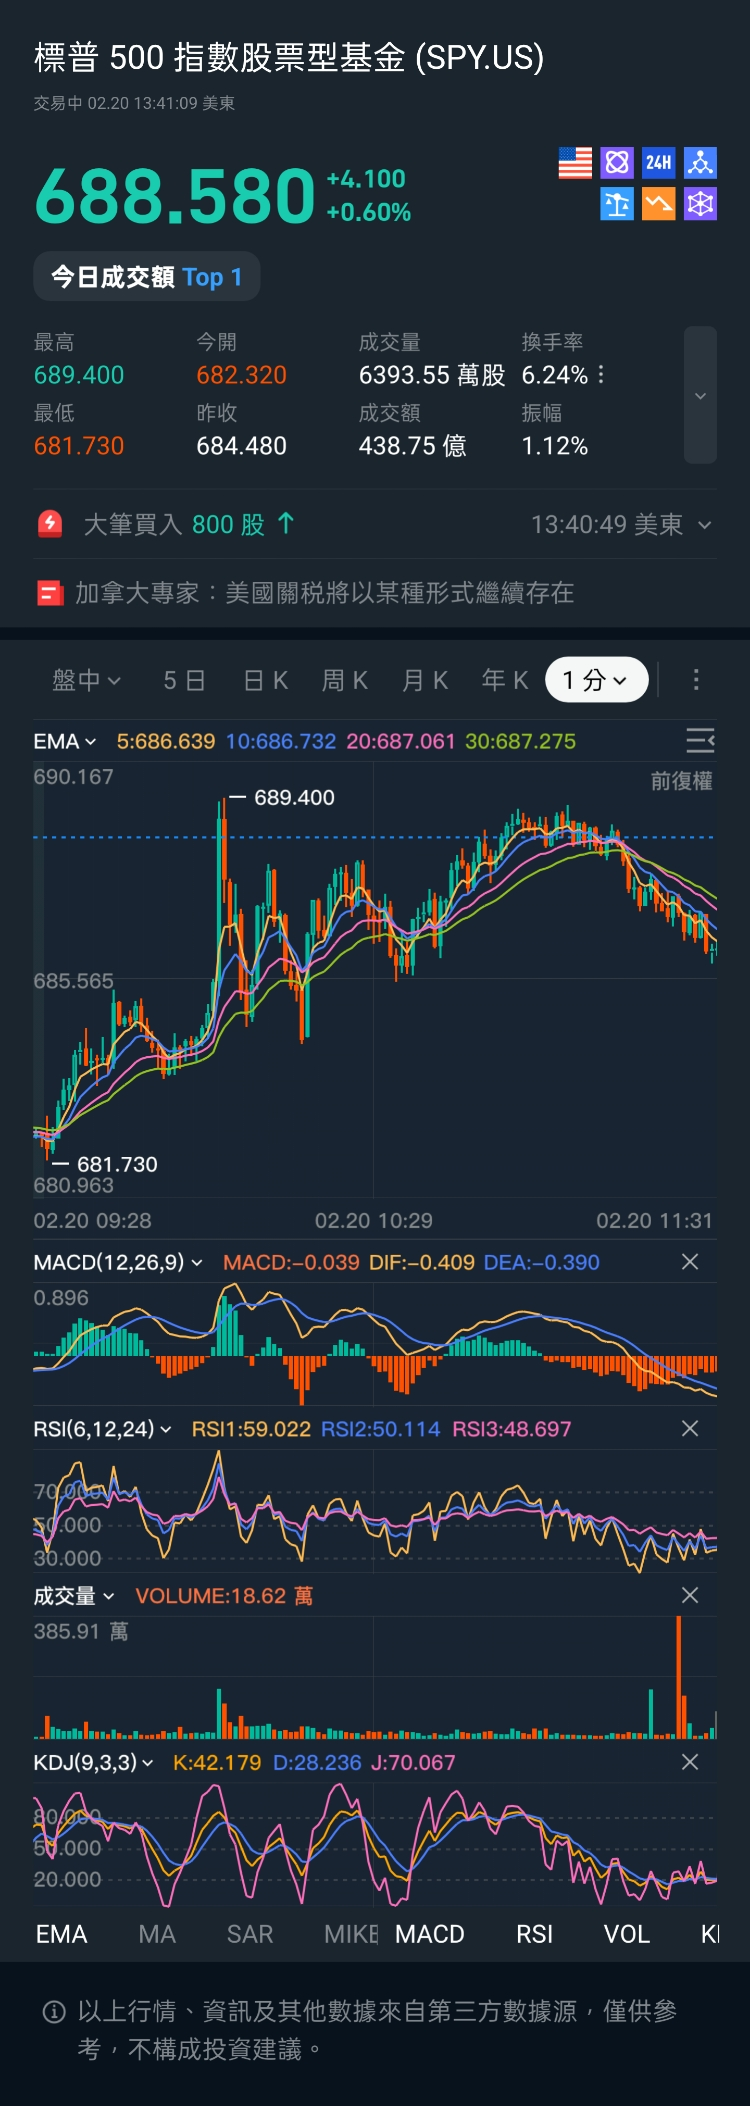The height and width of the screenshot is (2106, 750).
Task: Open the EMA indicator dropdown
Action: 65,741
